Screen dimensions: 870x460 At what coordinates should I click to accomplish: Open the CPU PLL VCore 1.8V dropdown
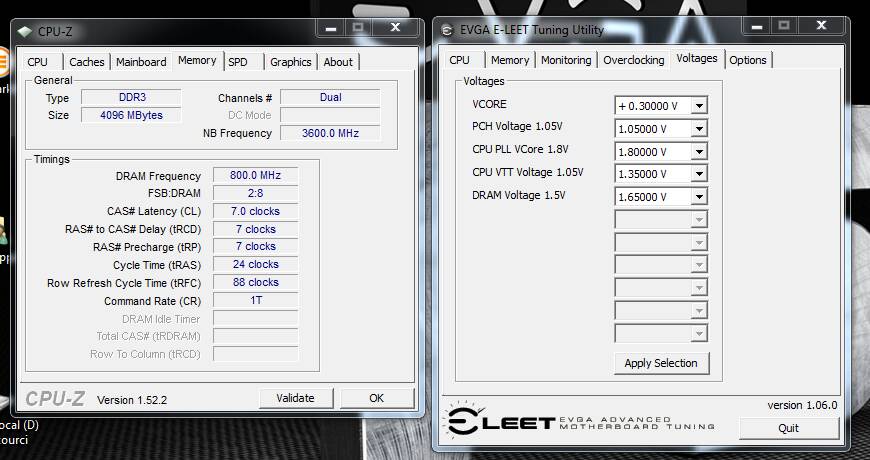click(699, 151)
